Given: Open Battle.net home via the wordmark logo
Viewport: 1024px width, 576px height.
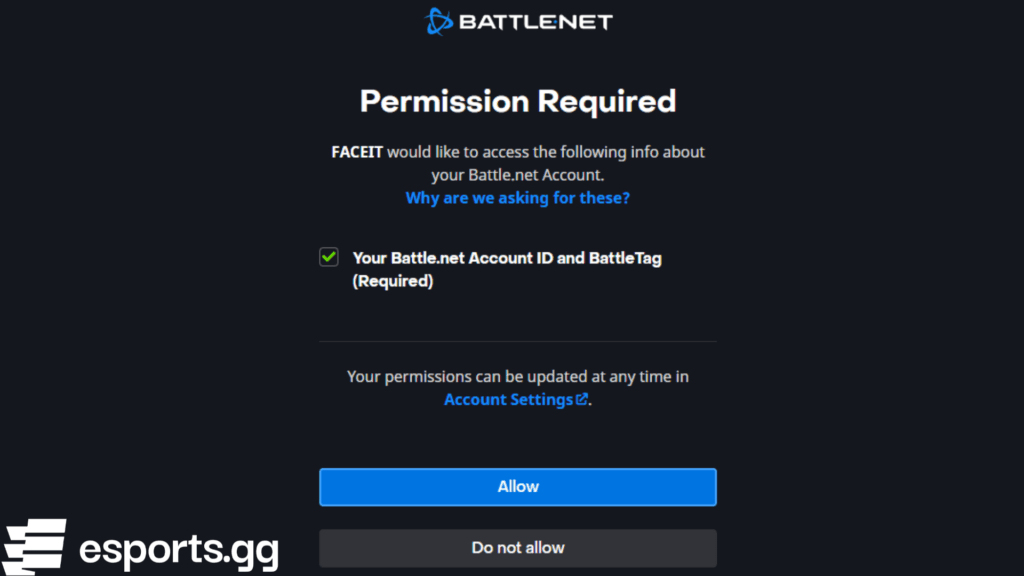Looking at the screenshot, I should (535, 20).
